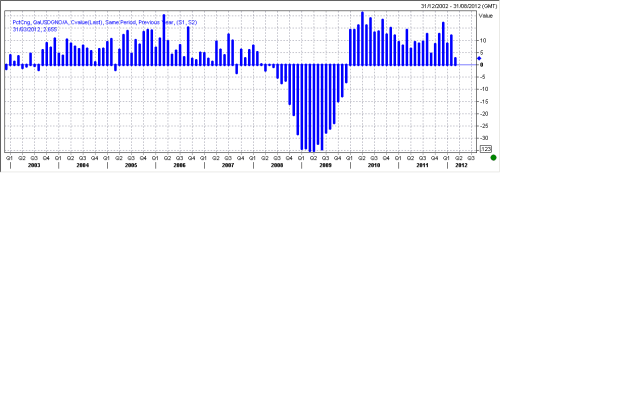Click the 31/03/2012 data value readout
Image resolution: width=640 pixels, height=403 pixels.
41,28
